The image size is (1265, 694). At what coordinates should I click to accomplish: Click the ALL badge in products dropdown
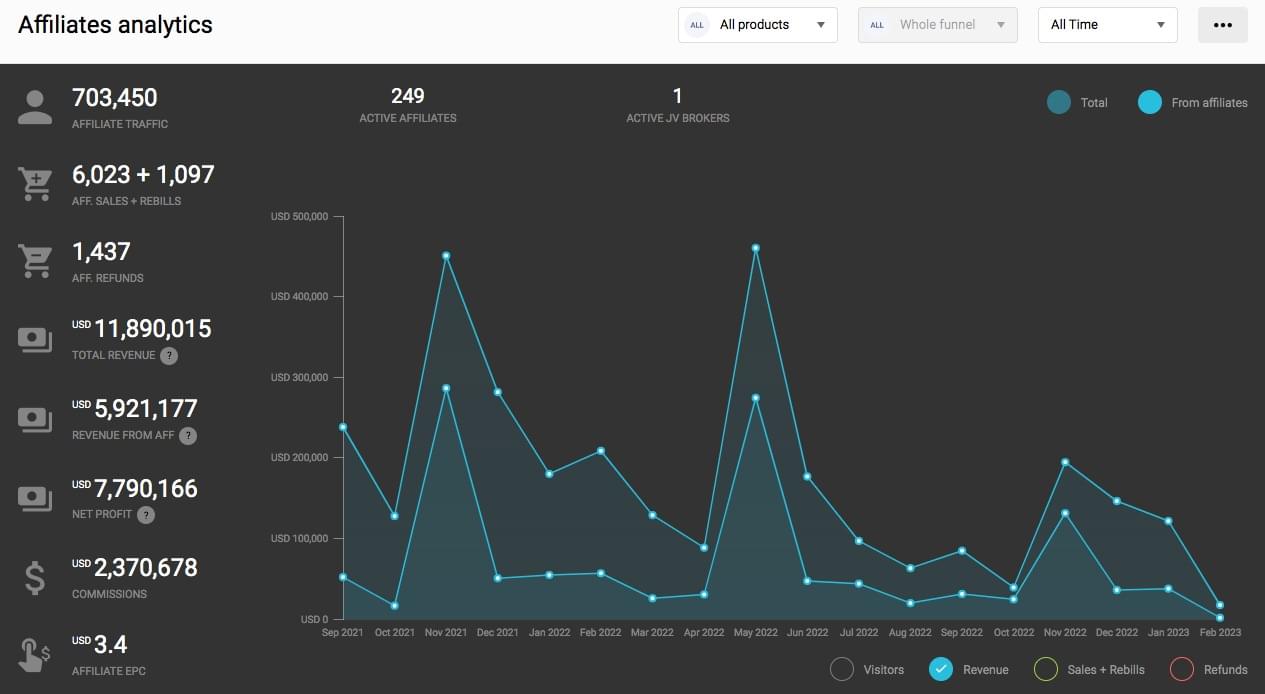pyautogui.click(x=697, y=25)
